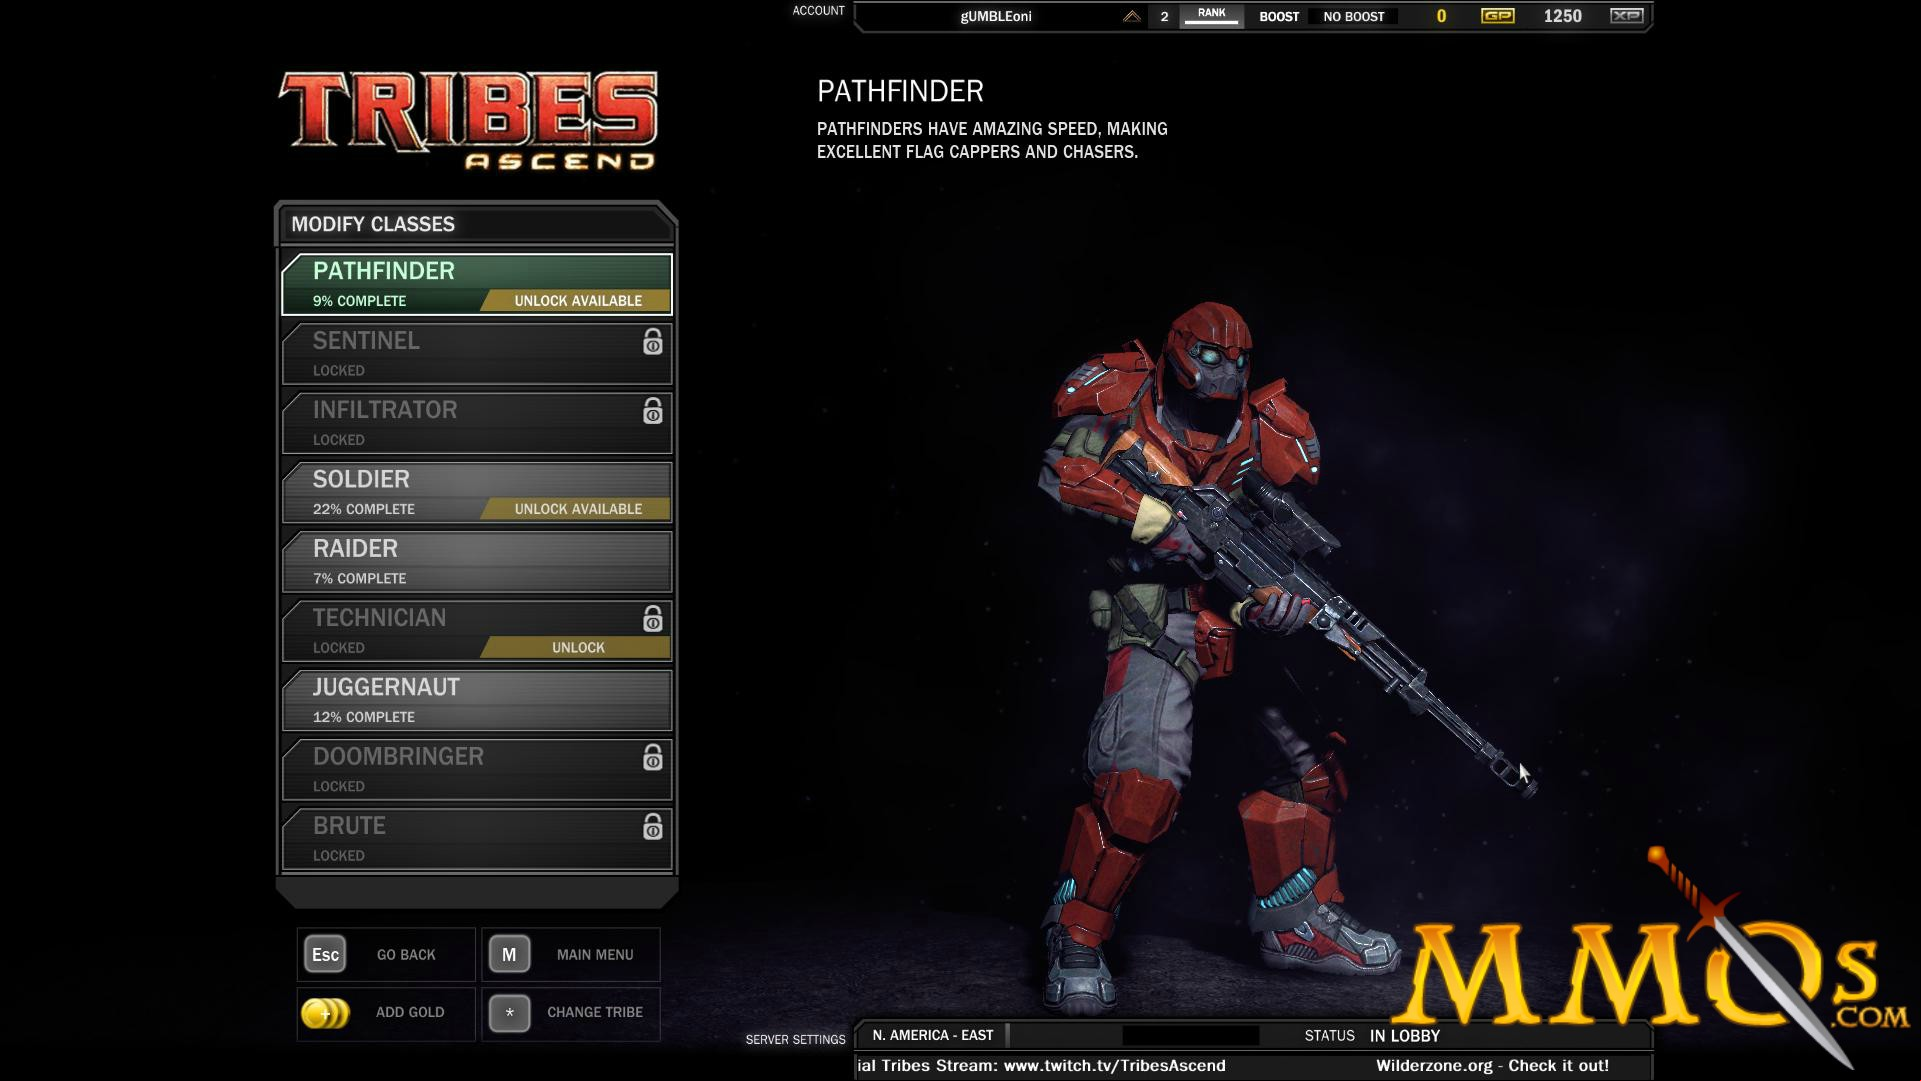The width and height of the screenshot is (1921, 1081).
Task: Select the locked Doombringer class
Action: (477, 769)
